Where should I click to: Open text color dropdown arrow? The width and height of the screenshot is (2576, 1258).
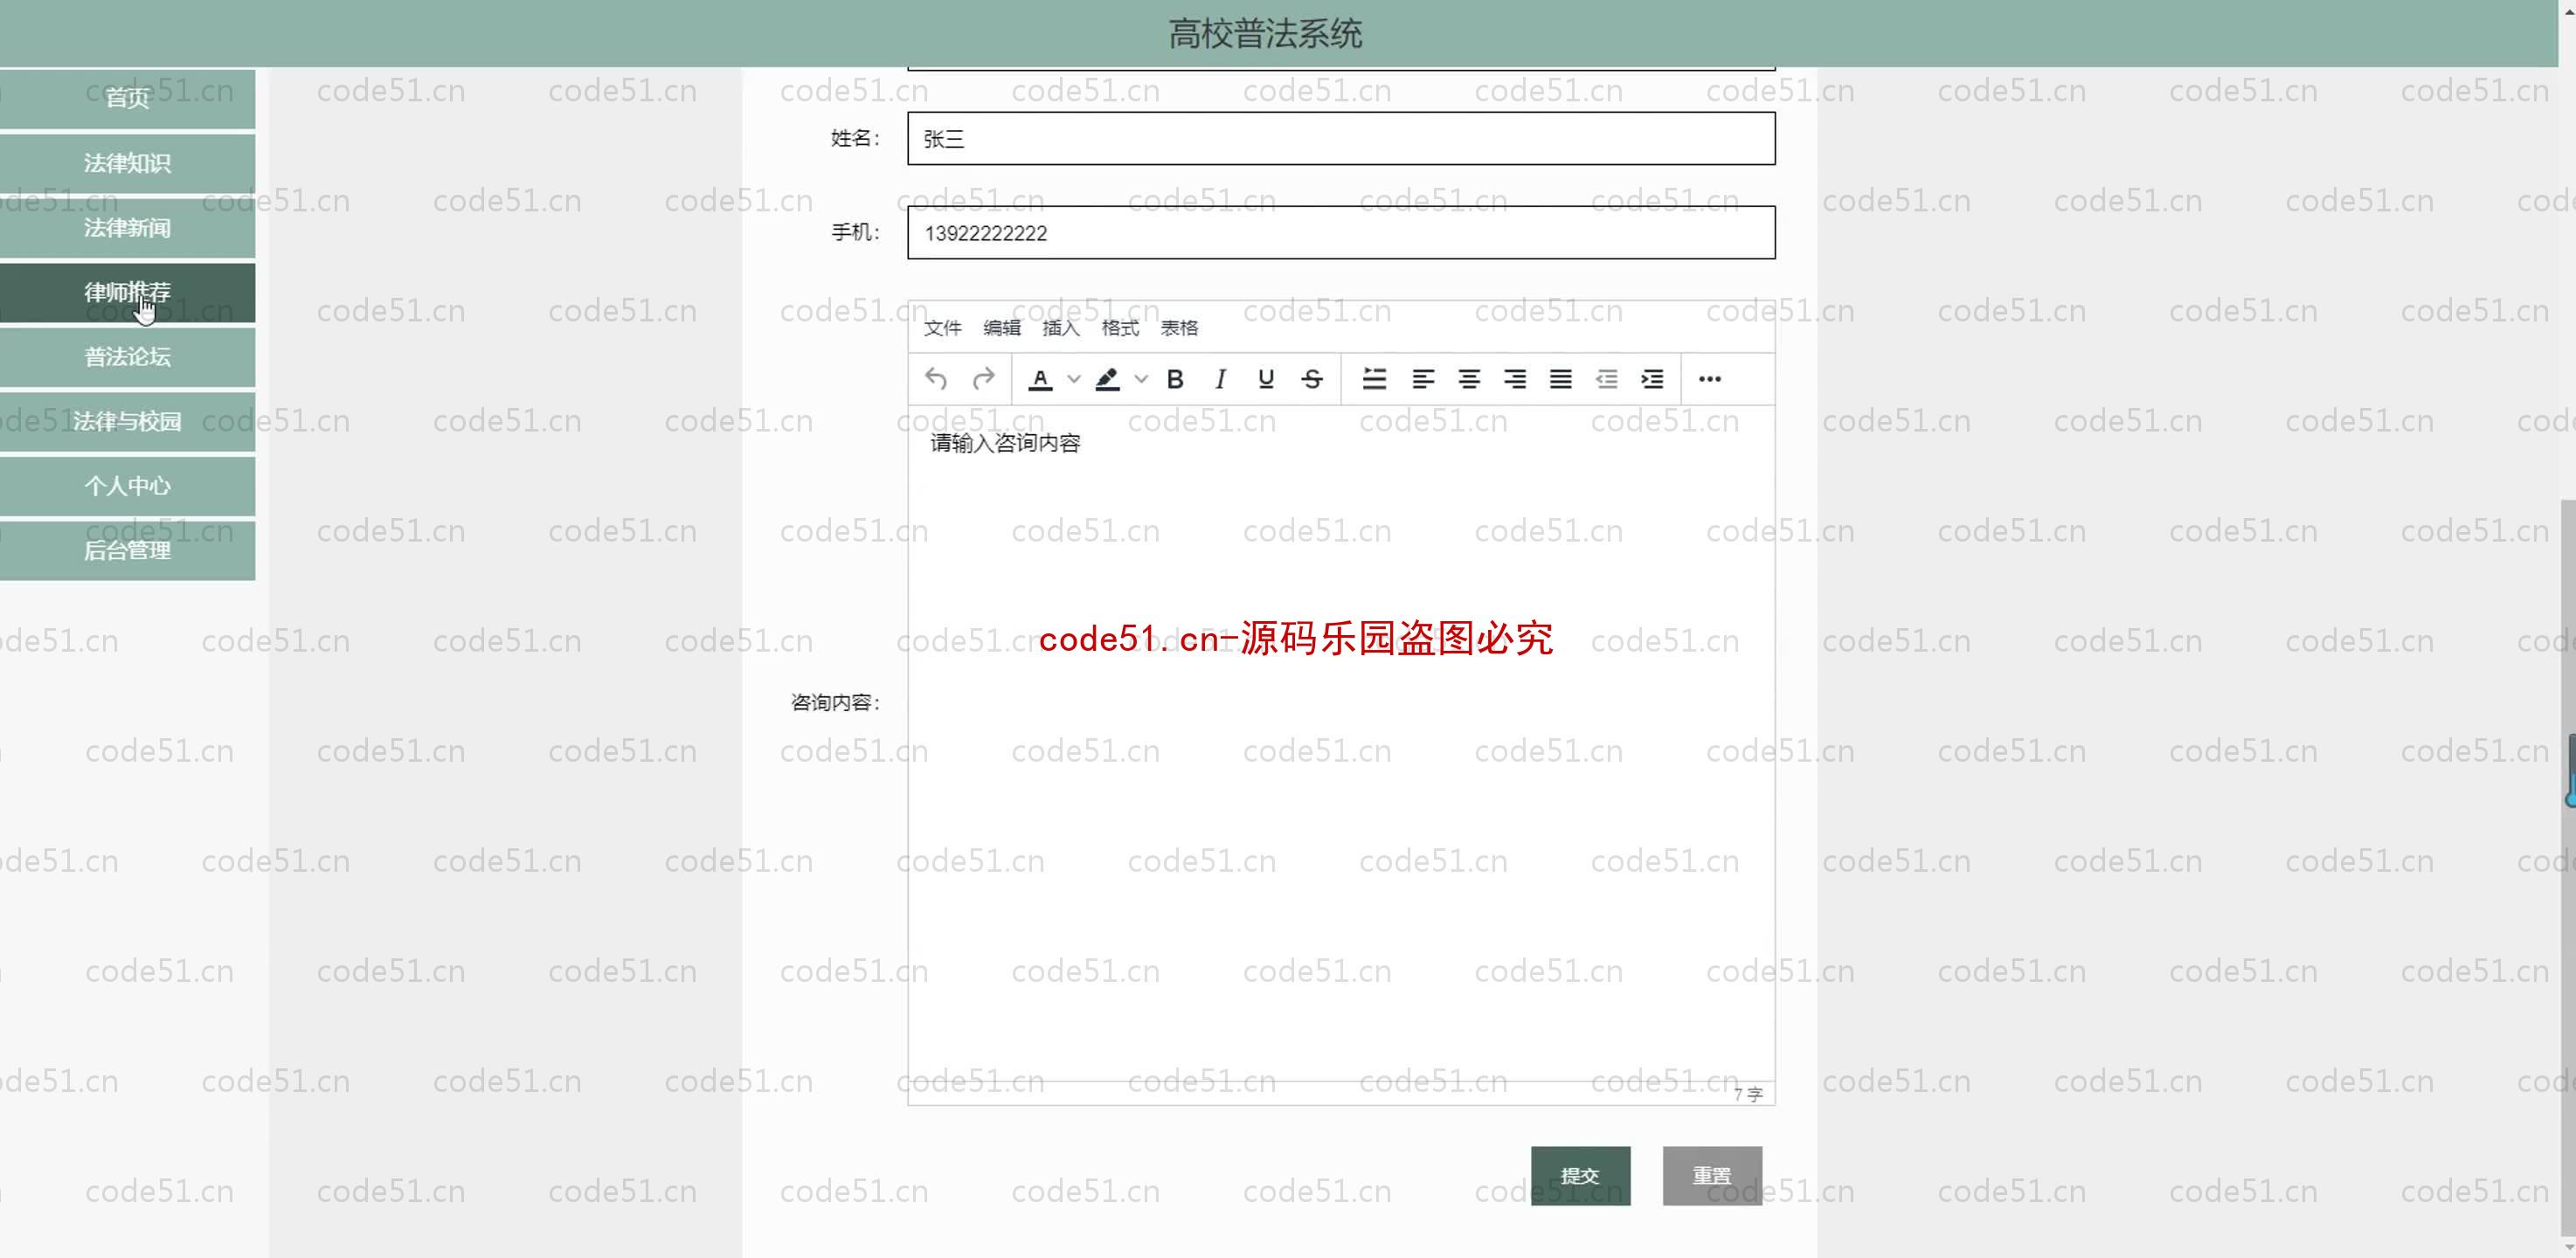click(x=1074, y=379)
